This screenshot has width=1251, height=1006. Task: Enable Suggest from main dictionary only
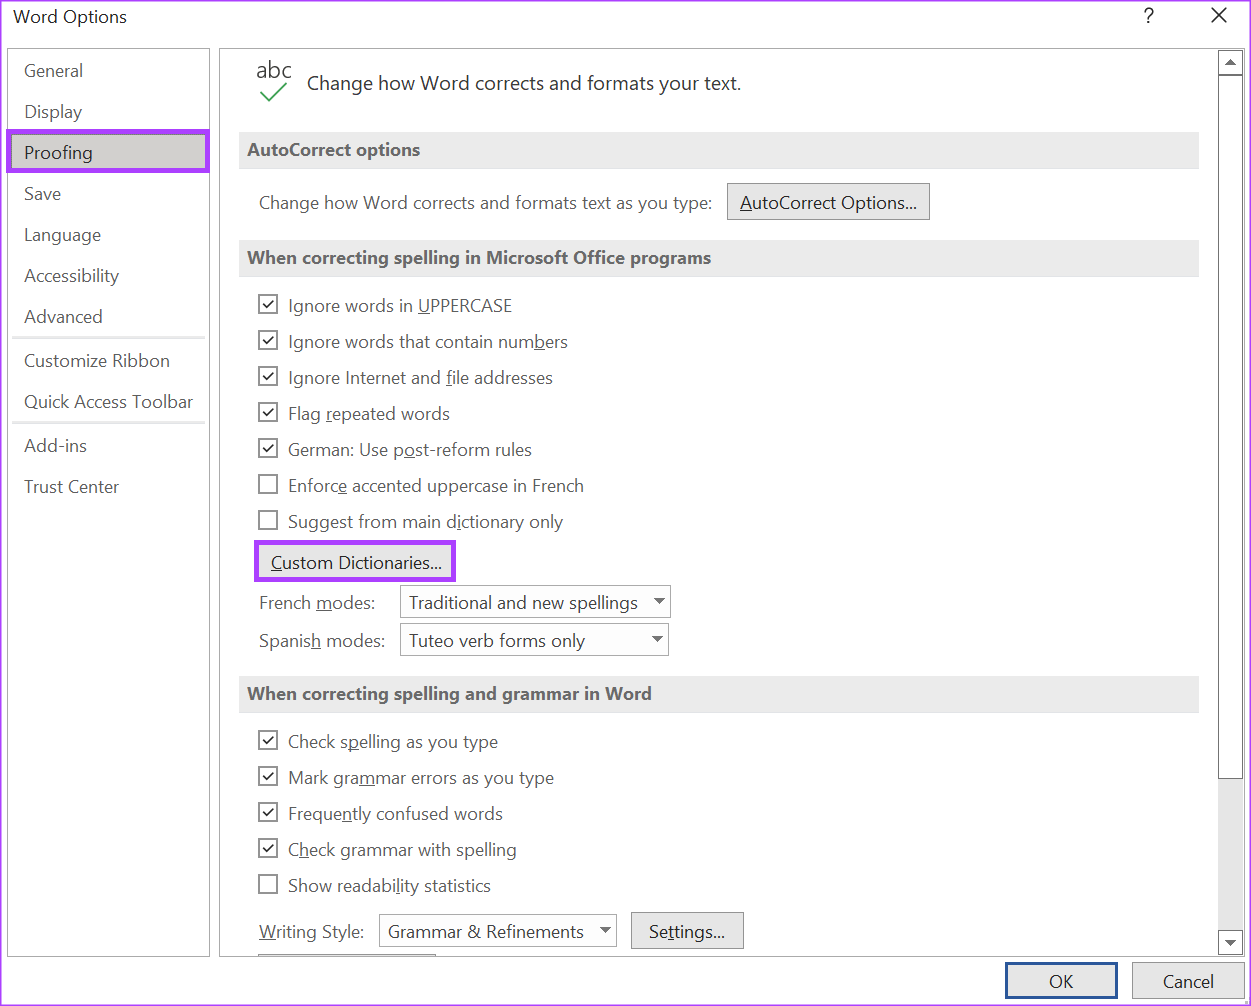(268, 521)
